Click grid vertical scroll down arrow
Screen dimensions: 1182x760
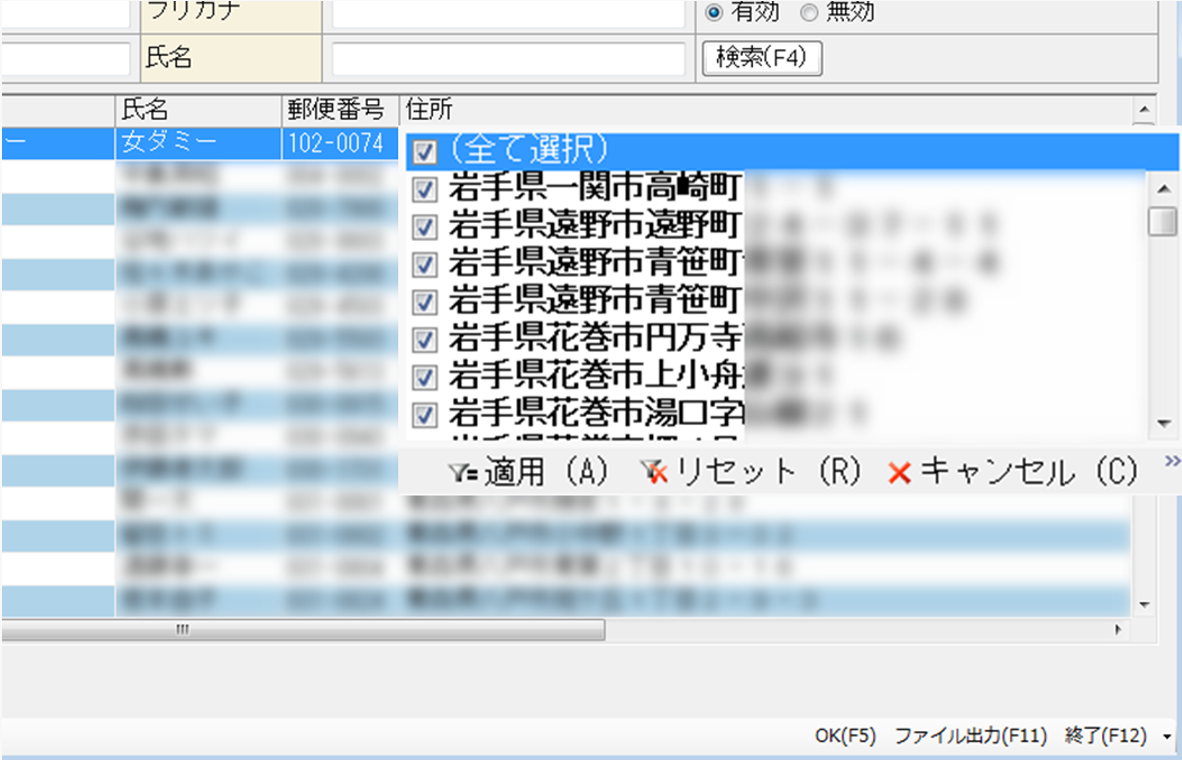pos(1144,605)
